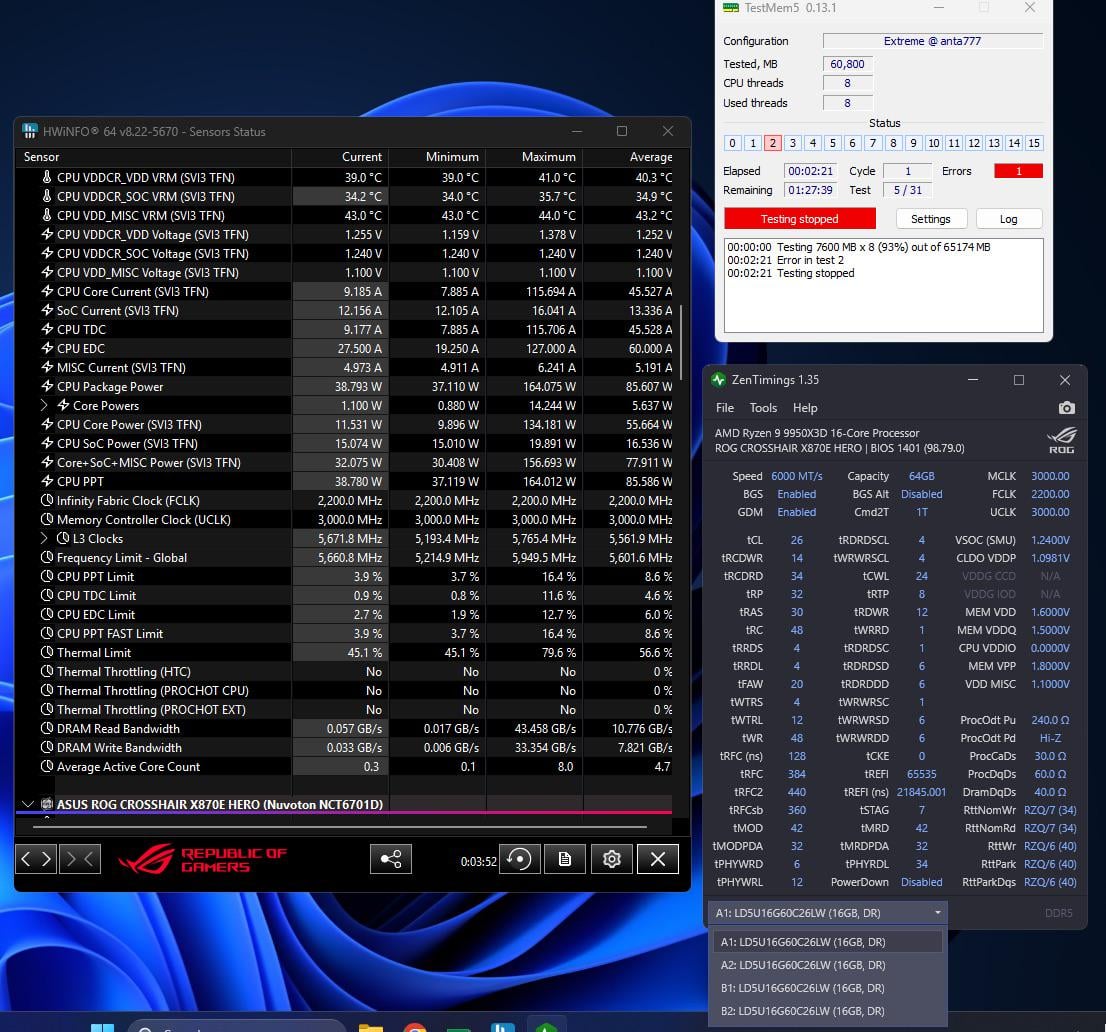This screenshot has width=1106, height=1032.
Task: Select Average Active Core Count row
Action: (x=344, y=766)
